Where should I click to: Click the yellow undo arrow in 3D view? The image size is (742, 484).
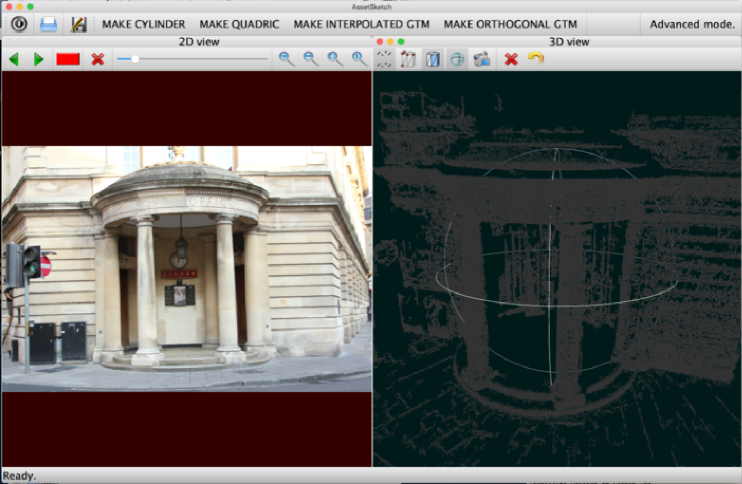point(536,58)
